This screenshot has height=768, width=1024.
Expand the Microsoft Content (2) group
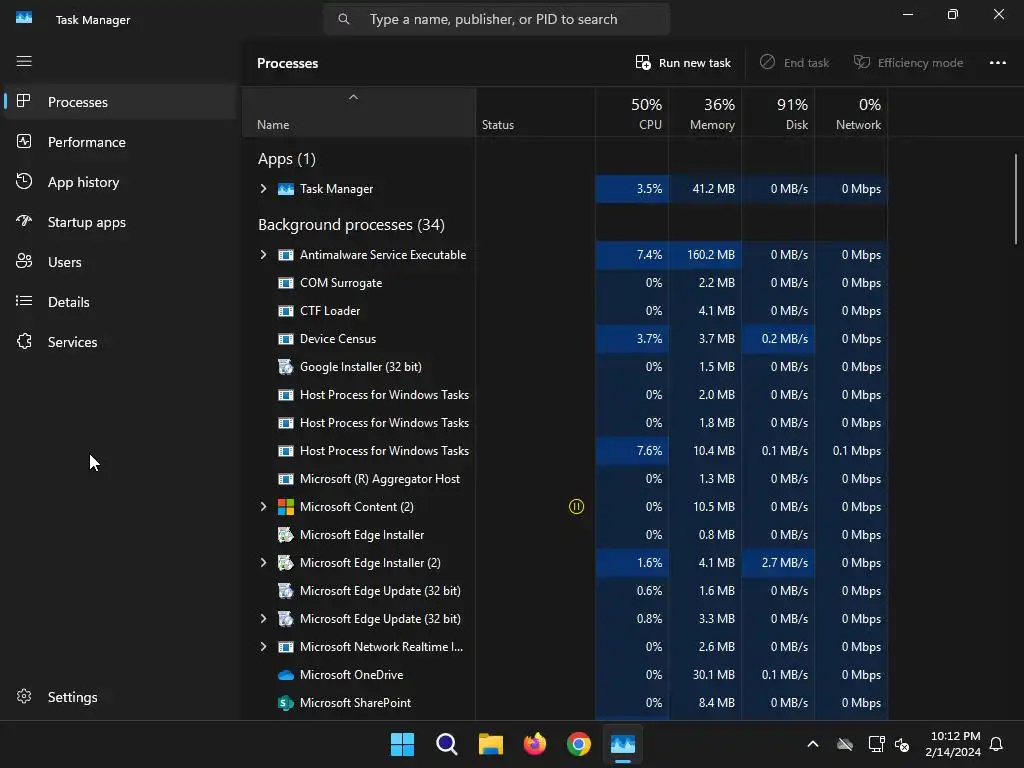[263, 507]
